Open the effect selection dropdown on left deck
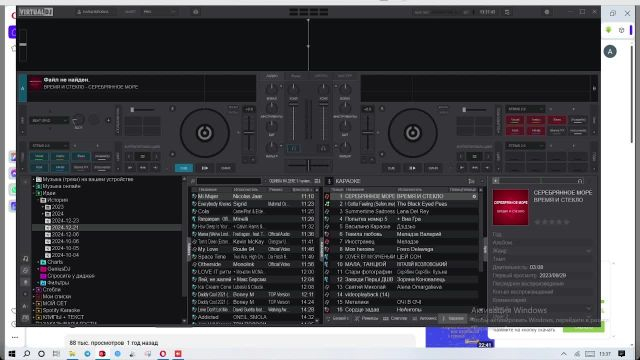 point(49,120)
